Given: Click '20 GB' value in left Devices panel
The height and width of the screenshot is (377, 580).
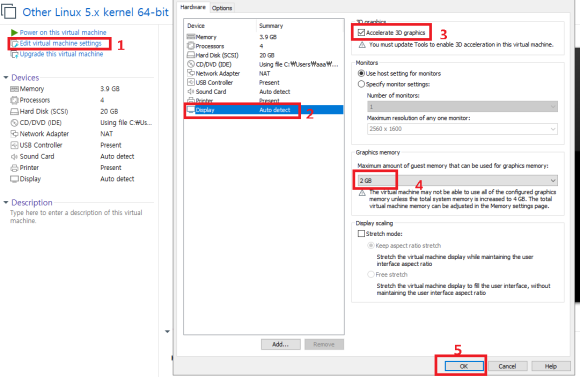Looking at the screenshot, I should tap(109, 111).
